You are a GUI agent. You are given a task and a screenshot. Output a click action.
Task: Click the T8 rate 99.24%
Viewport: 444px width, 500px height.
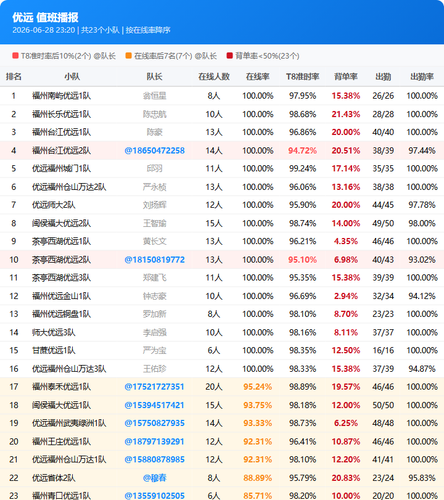(303, 169)
